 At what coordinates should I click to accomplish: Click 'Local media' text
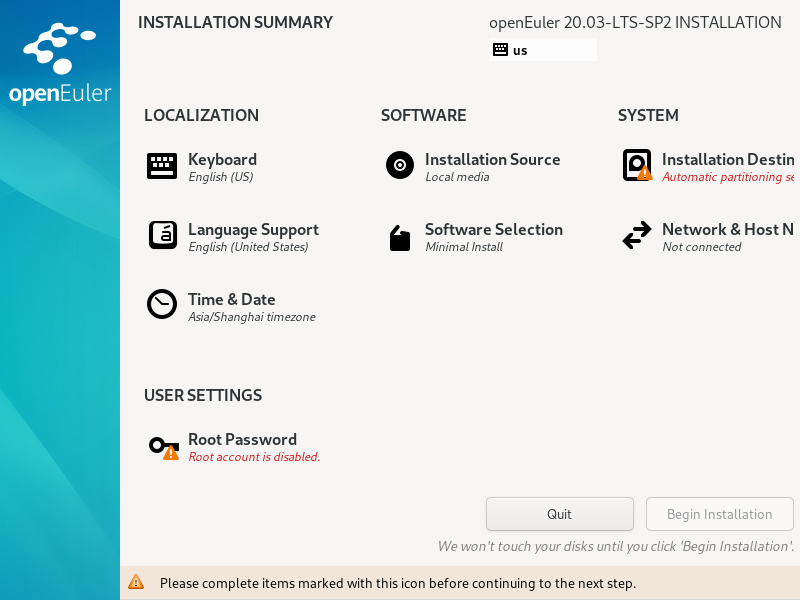click(x=458, y=177)
